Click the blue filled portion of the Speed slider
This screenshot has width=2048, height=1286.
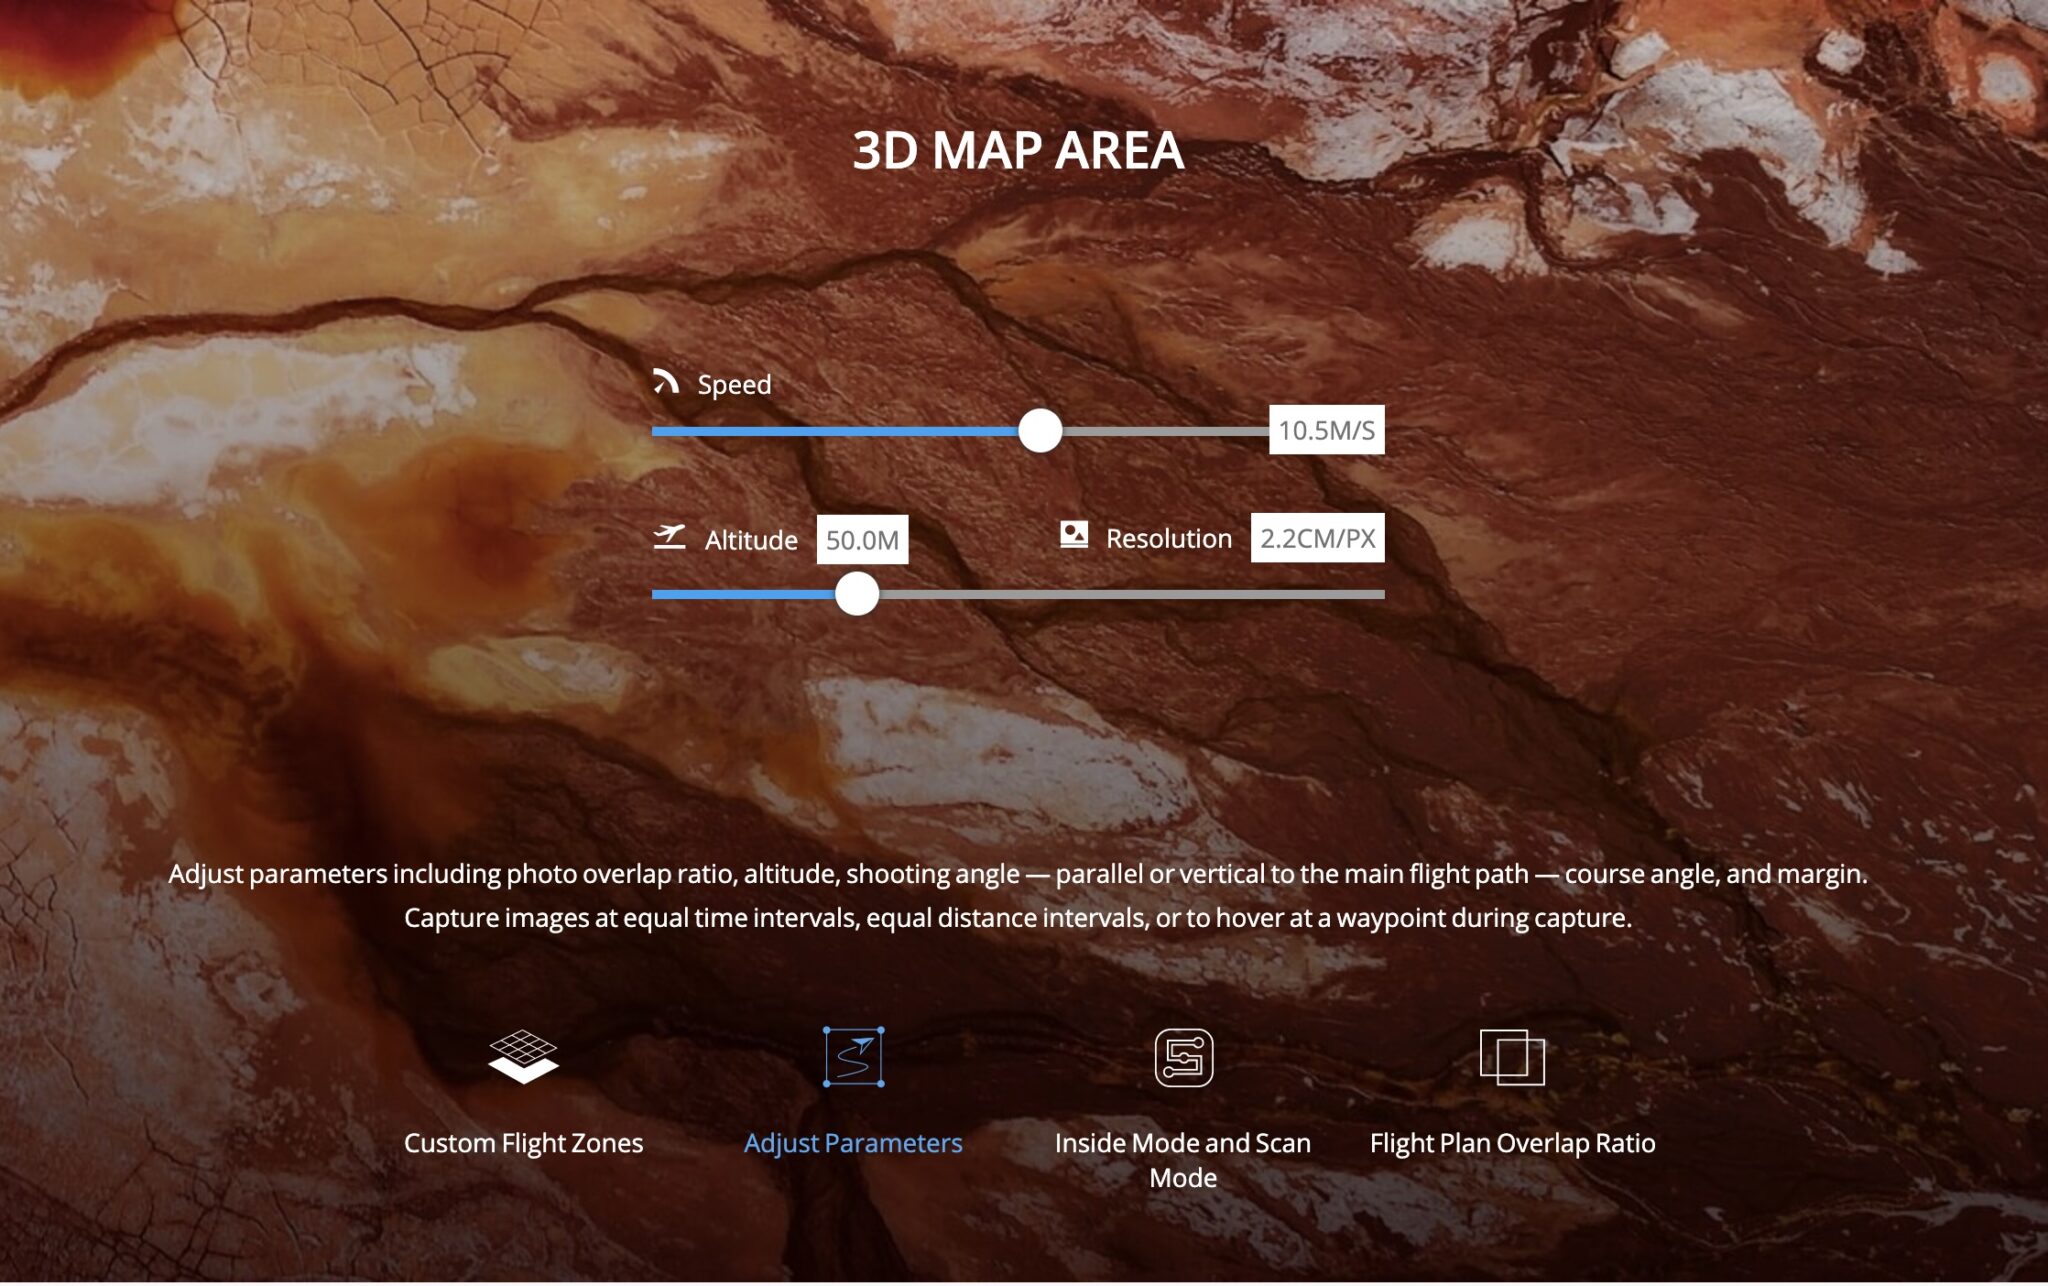click(x=830, y=431)
